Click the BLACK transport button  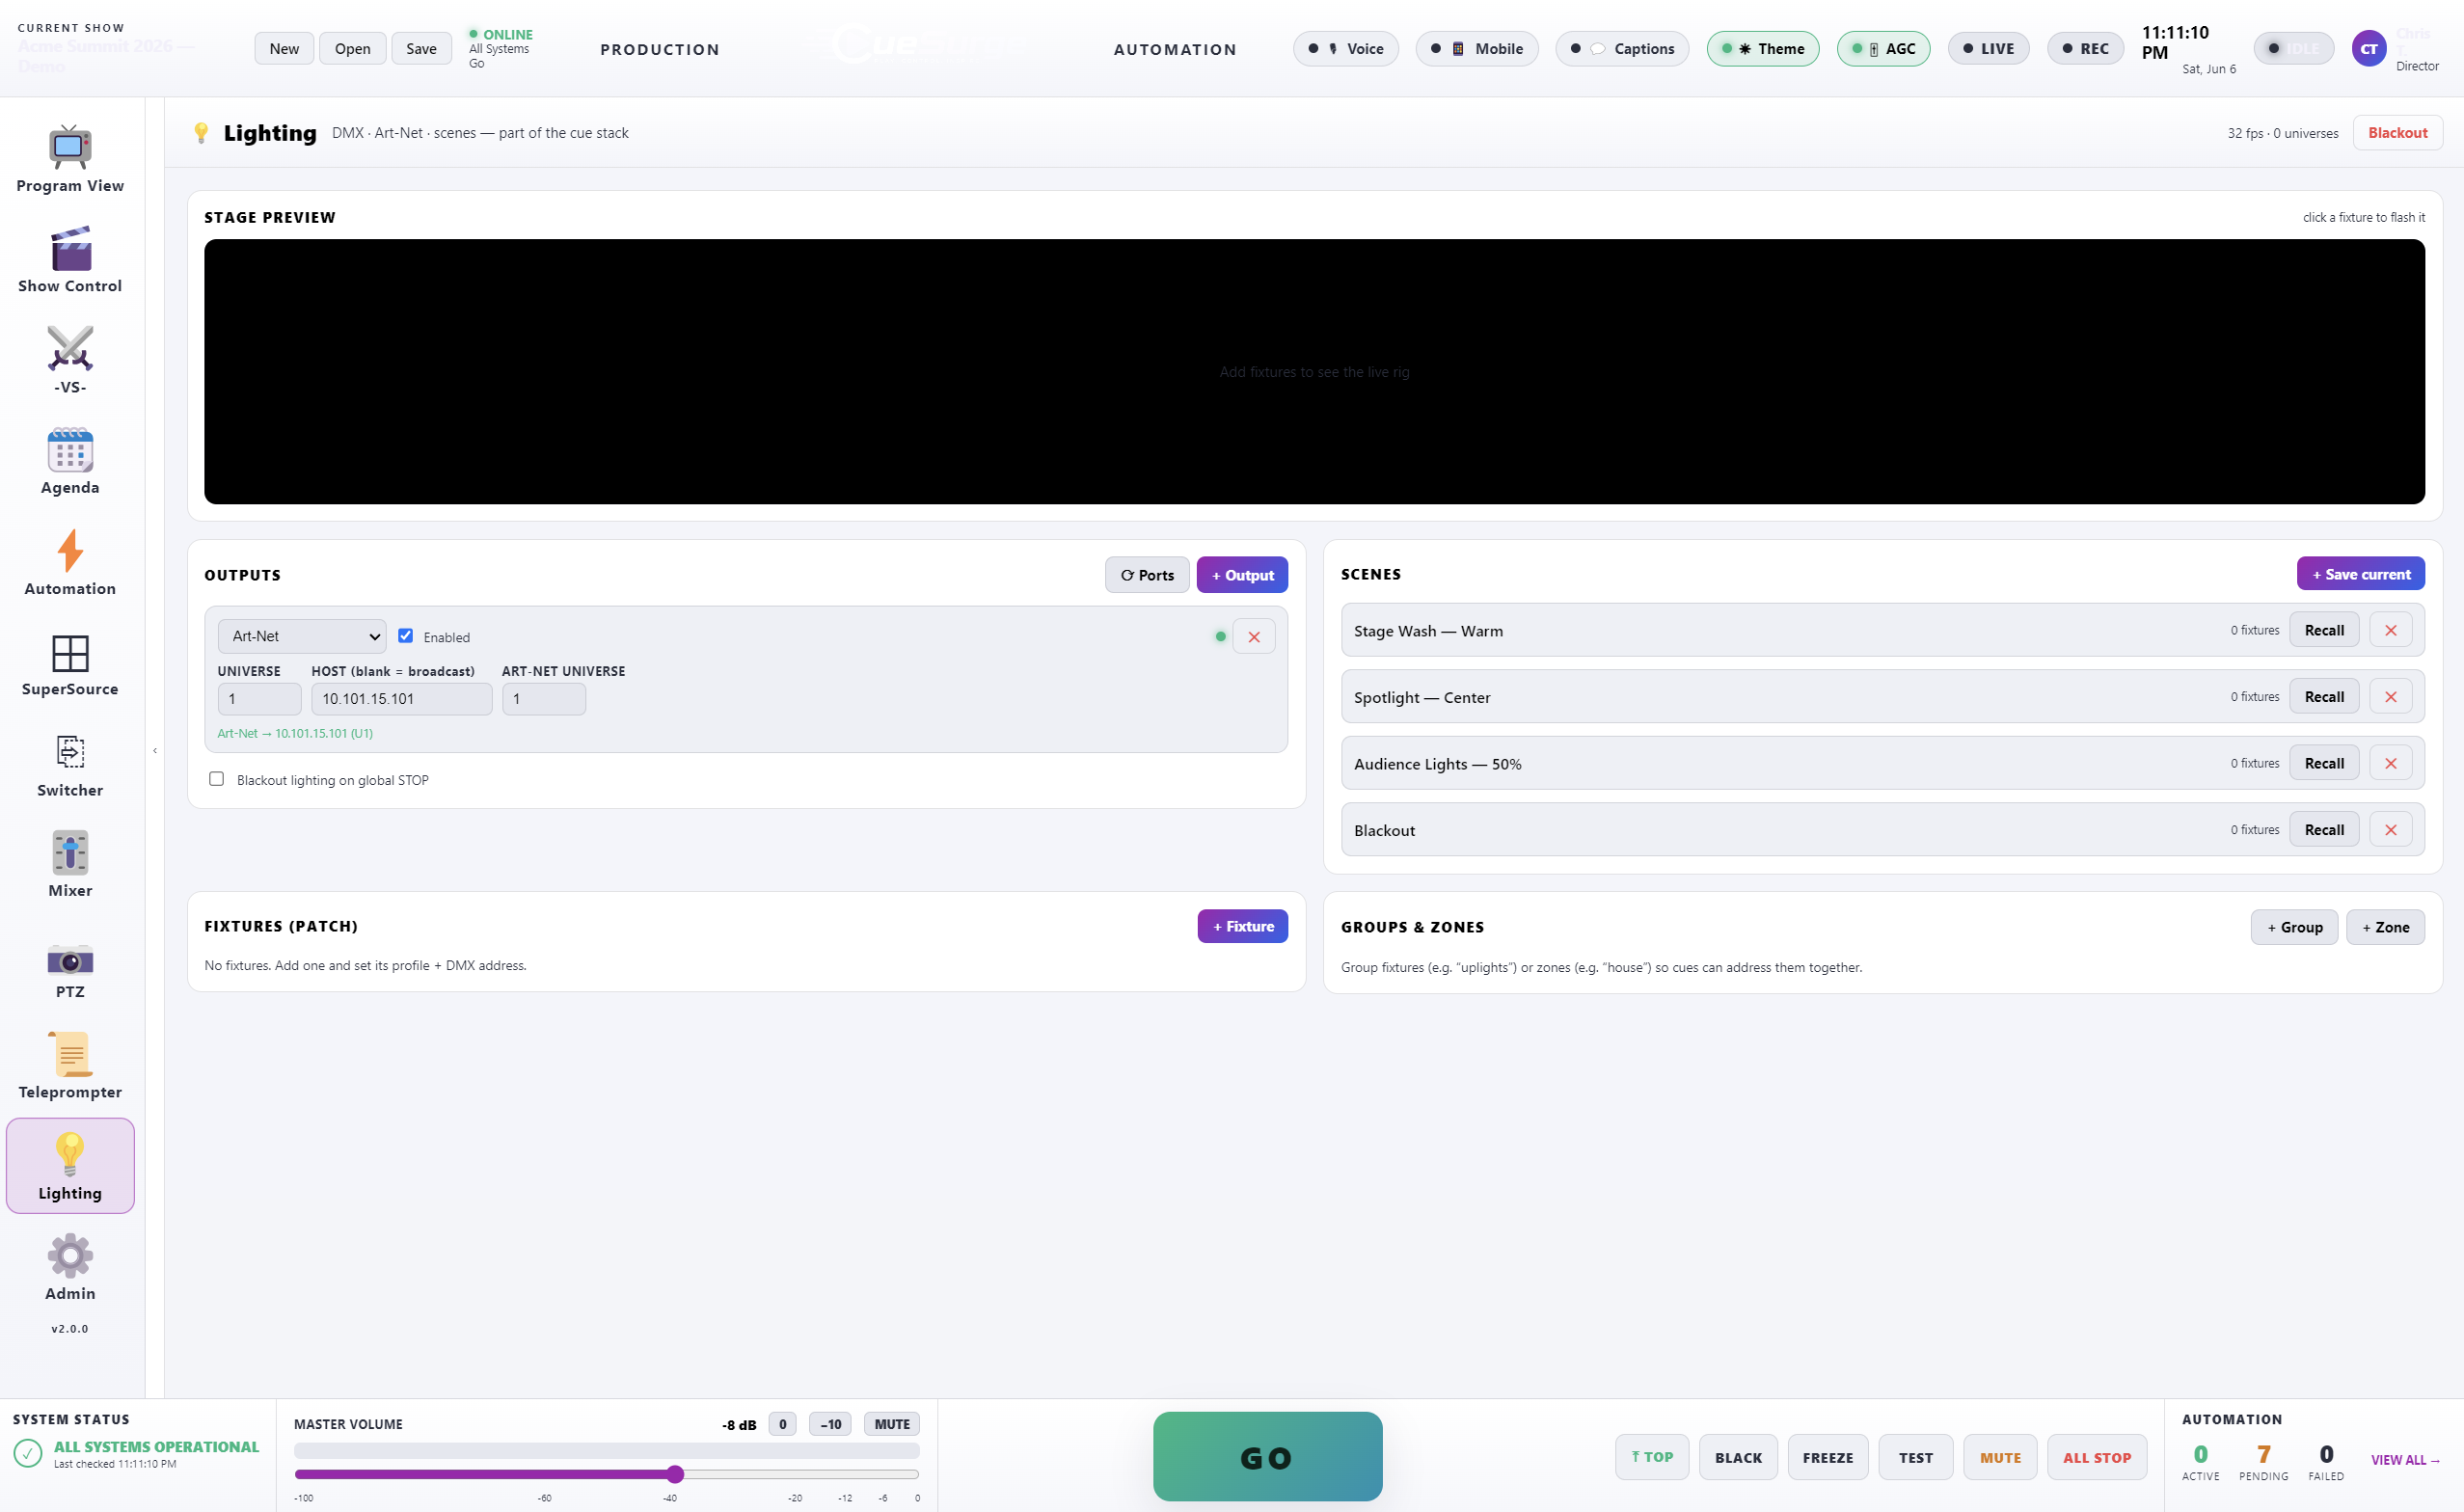tap(1738, 1457)
